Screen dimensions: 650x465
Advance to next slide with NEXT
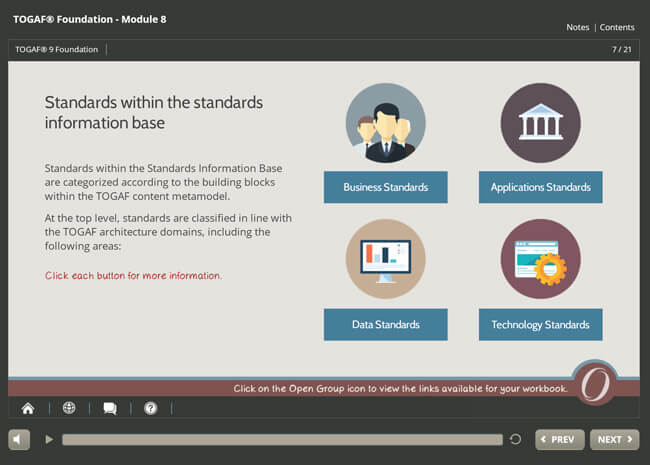(x=614, y=439)
